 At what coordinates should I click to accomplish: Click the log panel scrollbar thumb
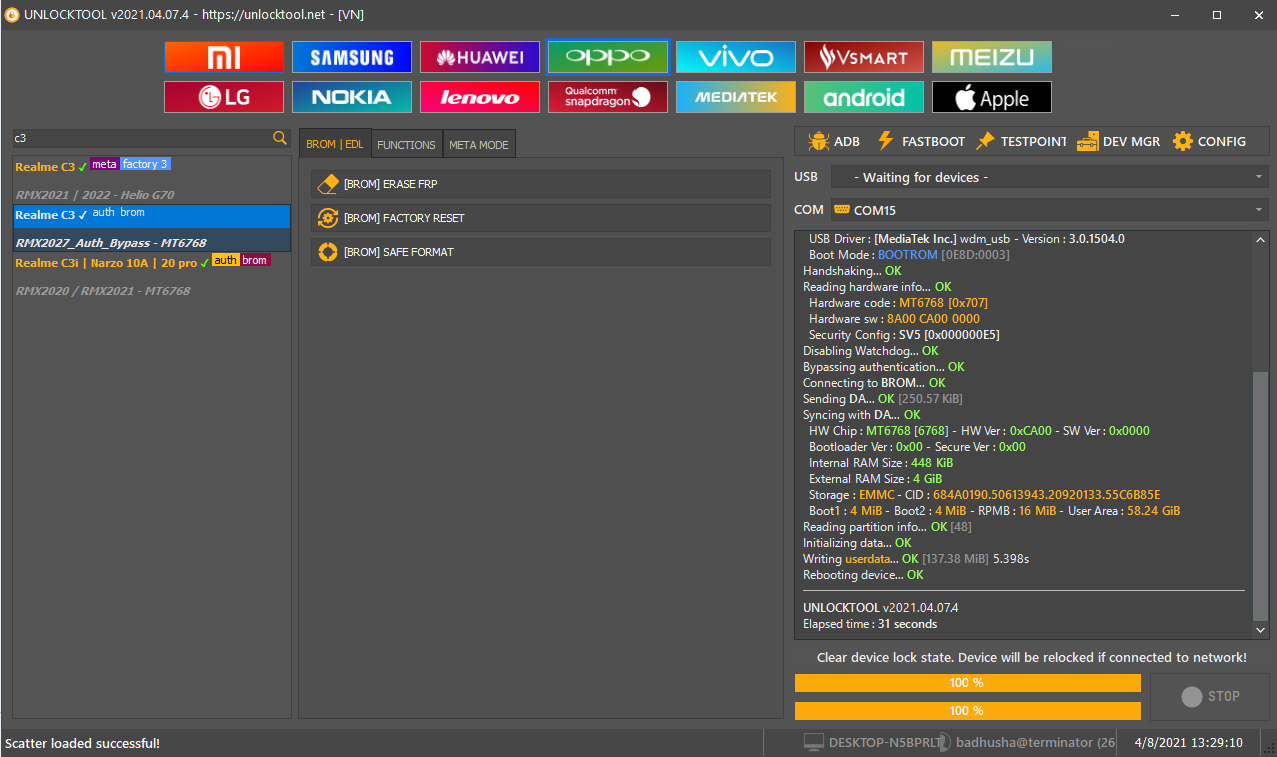(x=1260, y=495)
